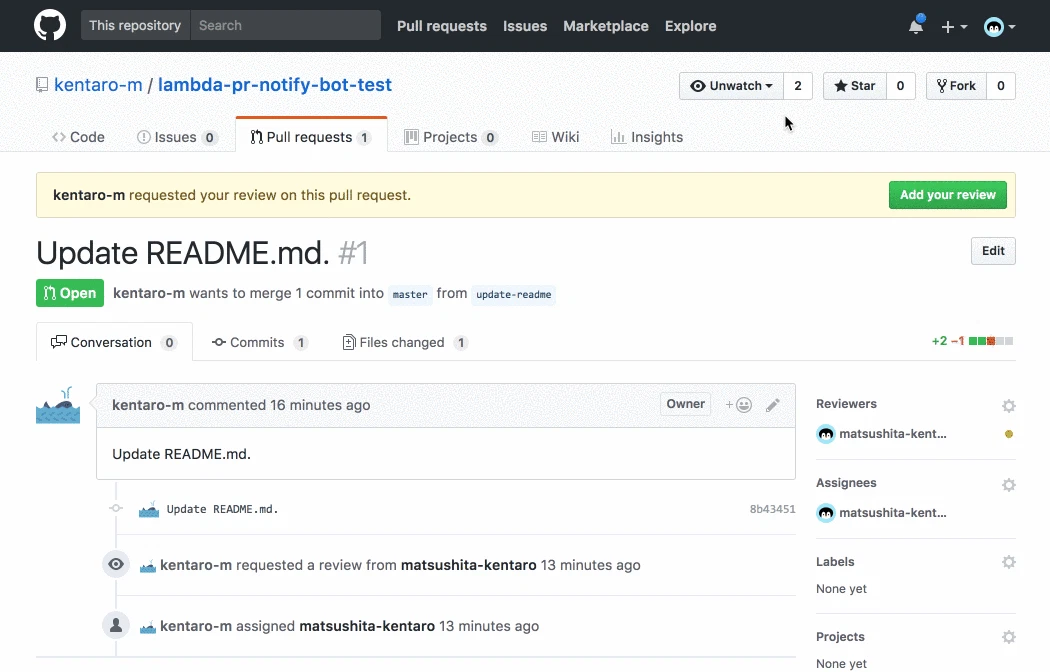Open the GitHub home logo

[50, 25]
